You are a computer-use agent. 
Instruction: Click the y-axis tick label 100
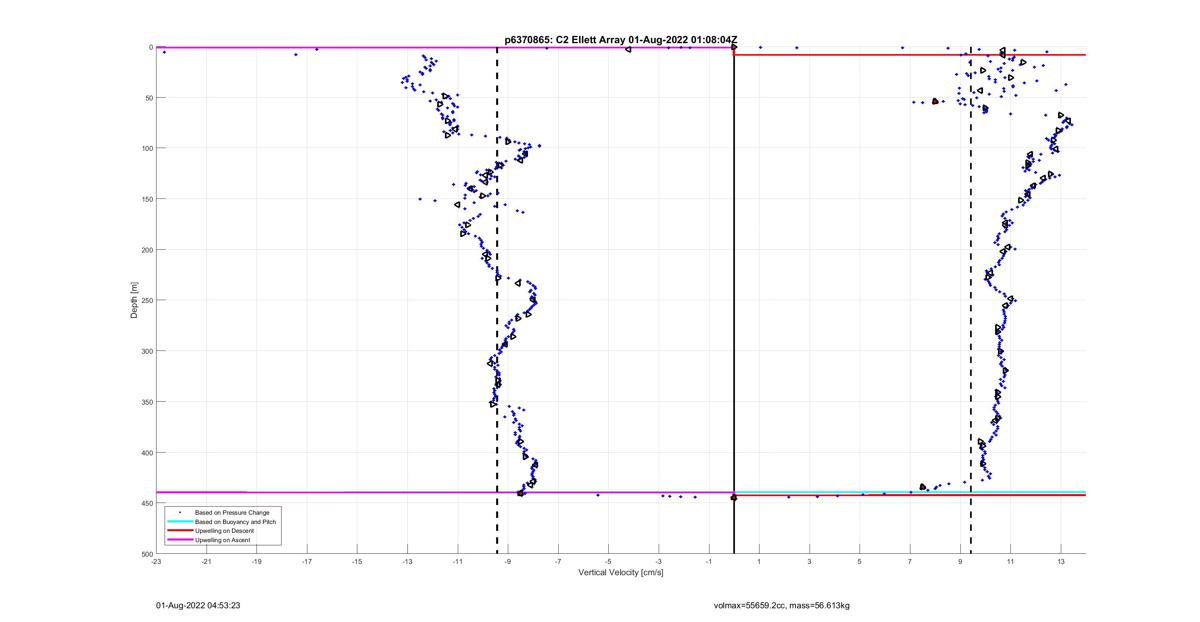[146, 148]
